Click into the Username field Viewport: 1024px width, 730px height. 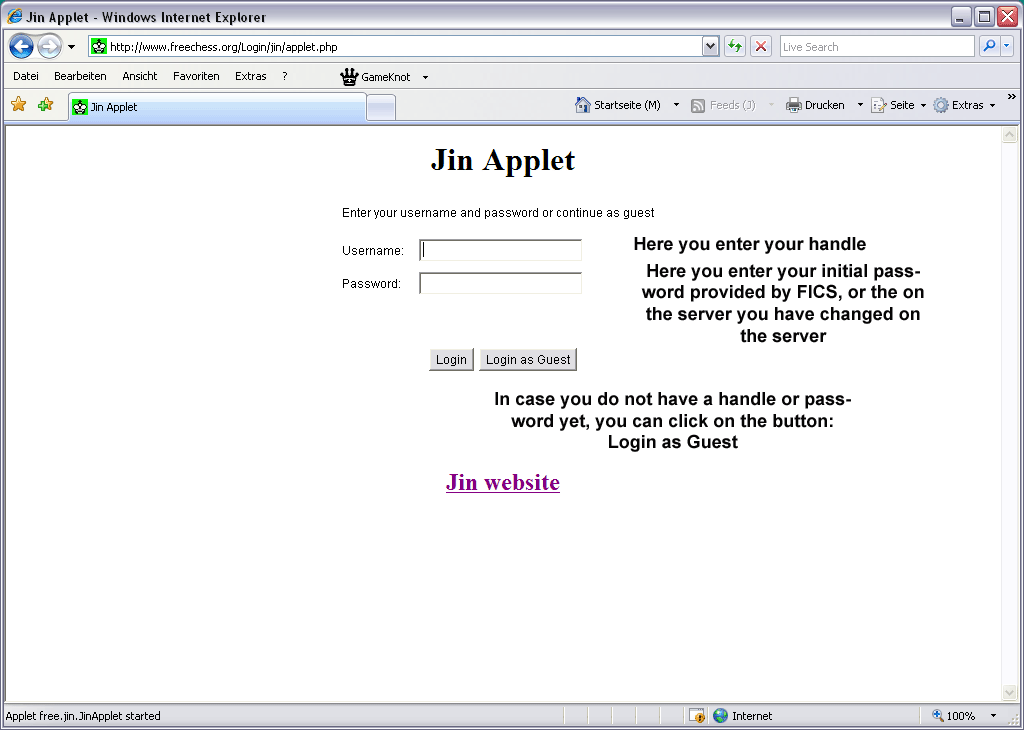pyautogui.click(x=500, y=250)
